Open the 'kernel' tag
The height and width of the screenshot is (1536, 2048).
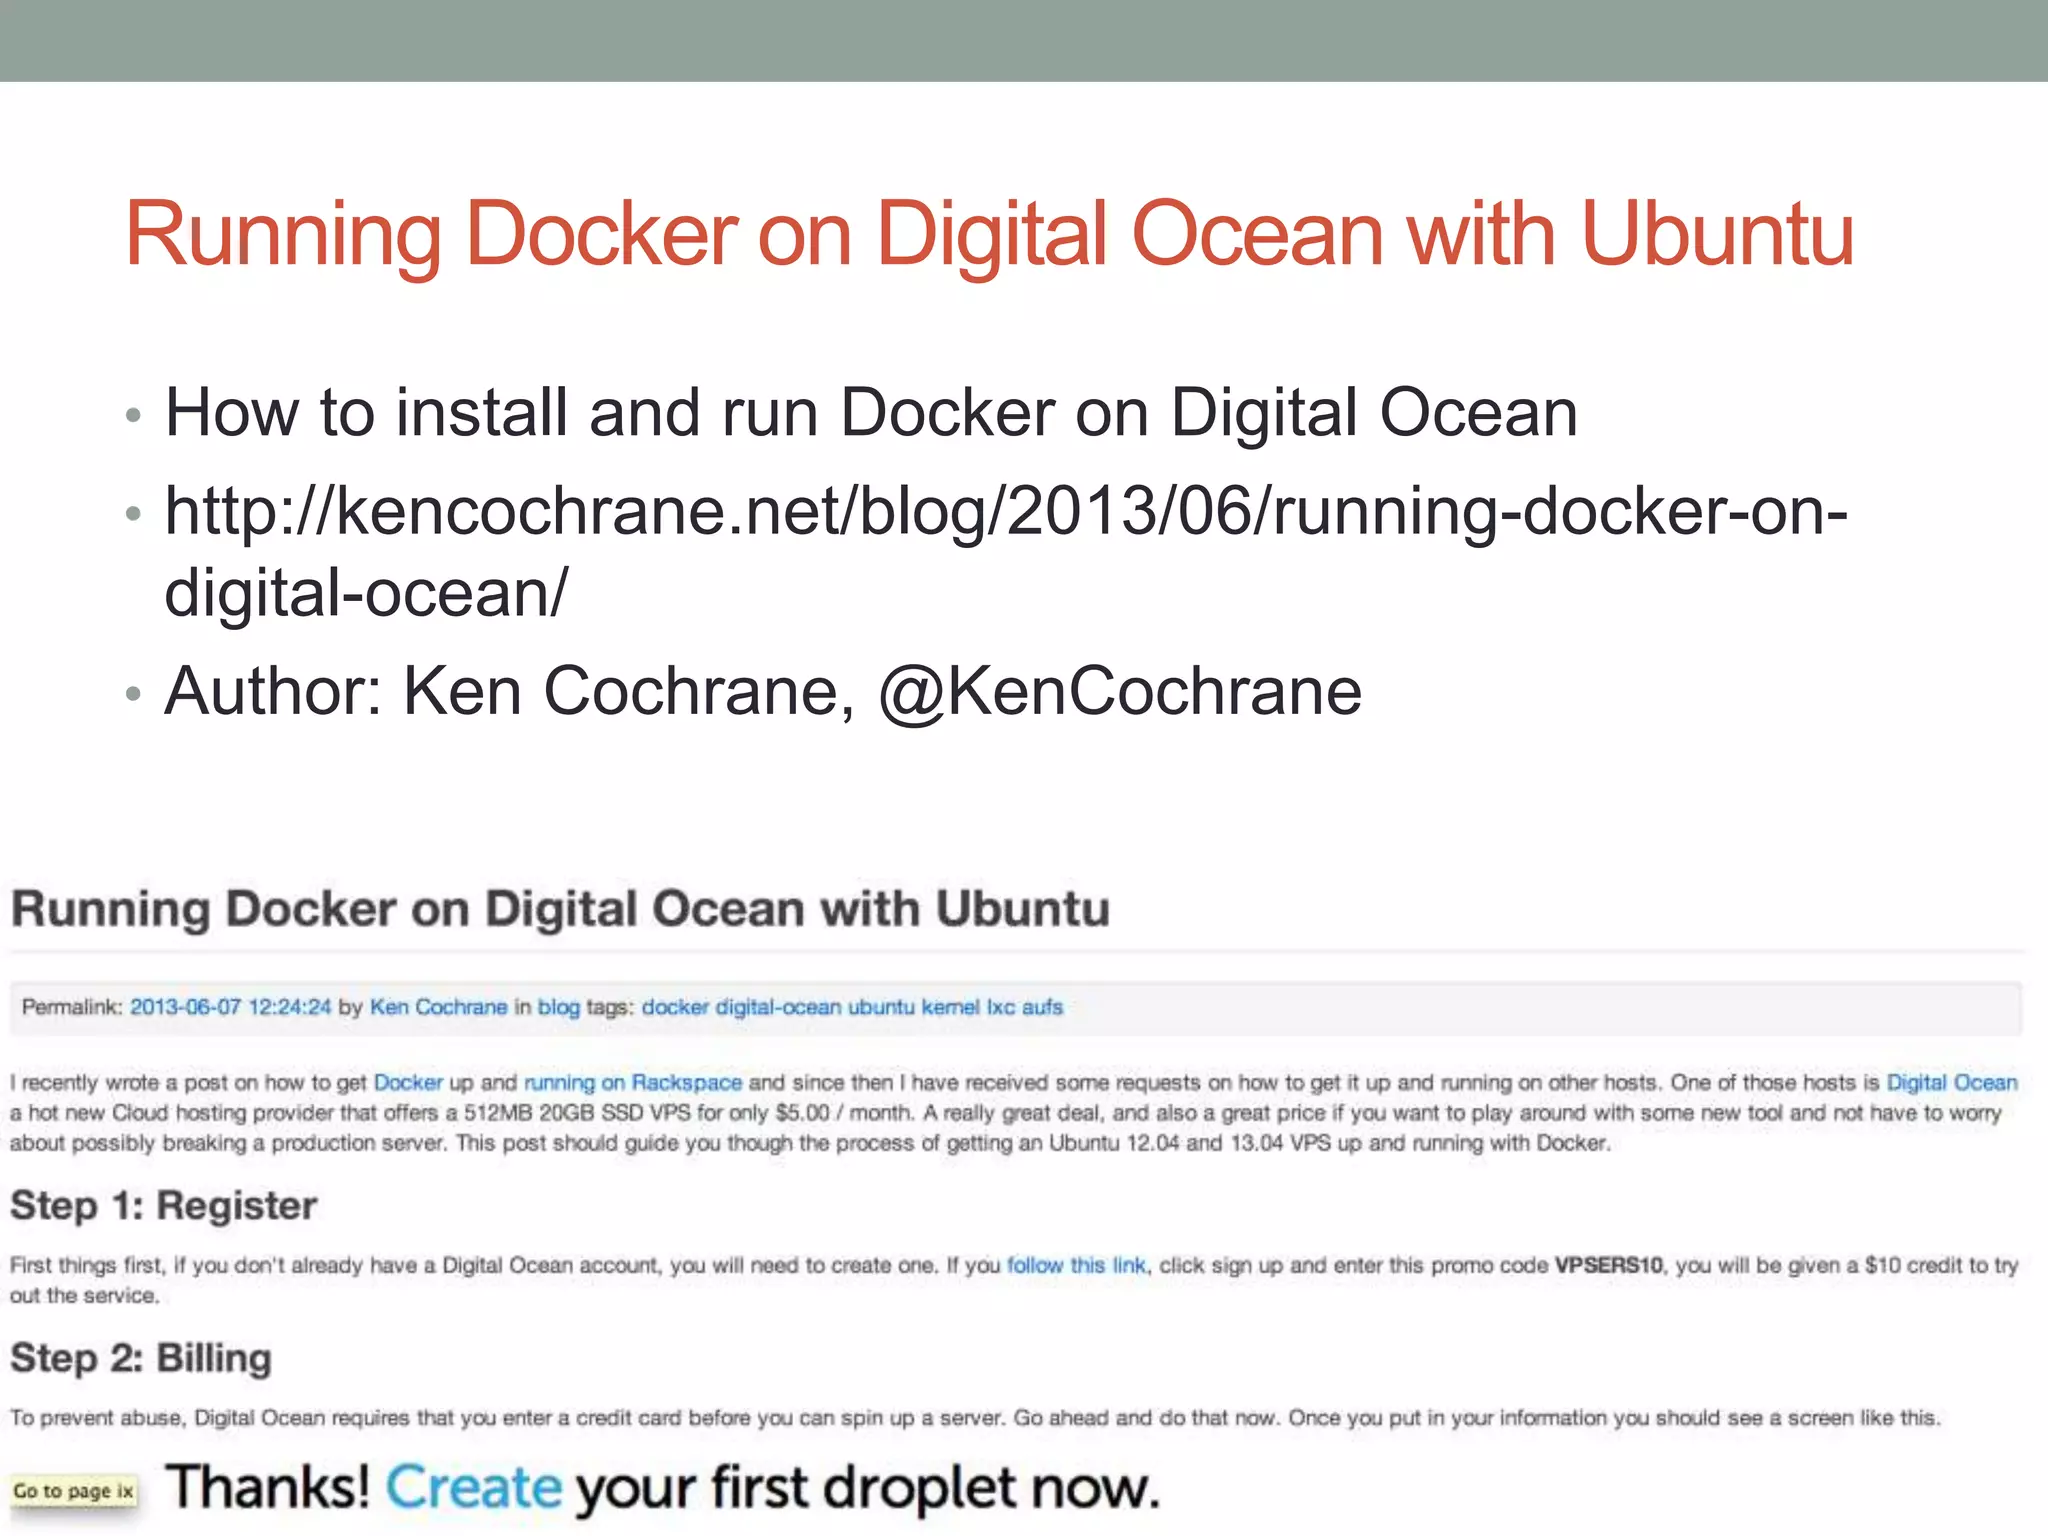pos(950,1007)
